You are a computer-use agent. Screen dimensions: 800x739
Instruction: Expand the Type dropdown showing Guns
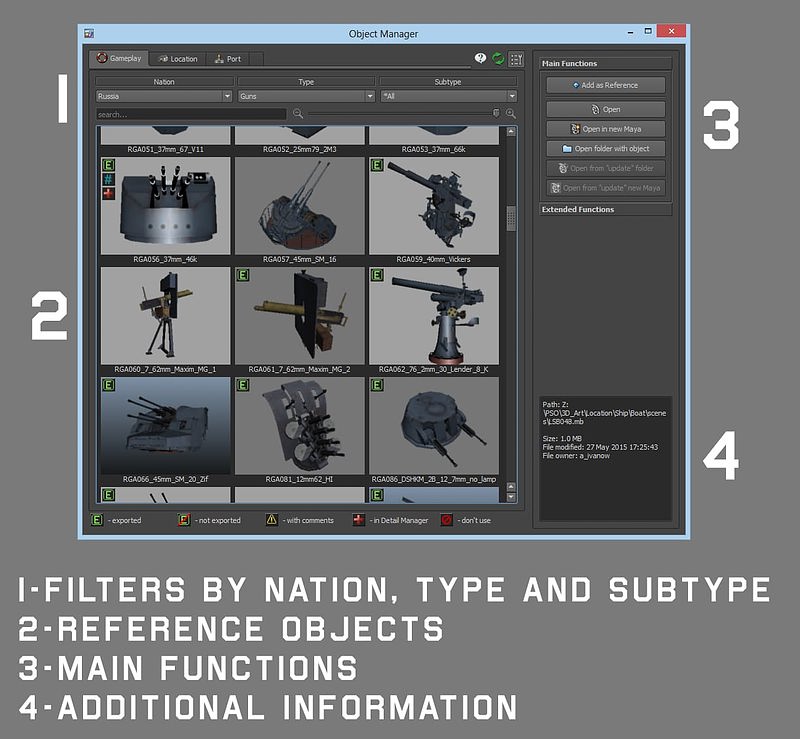(x=306, y=96)
